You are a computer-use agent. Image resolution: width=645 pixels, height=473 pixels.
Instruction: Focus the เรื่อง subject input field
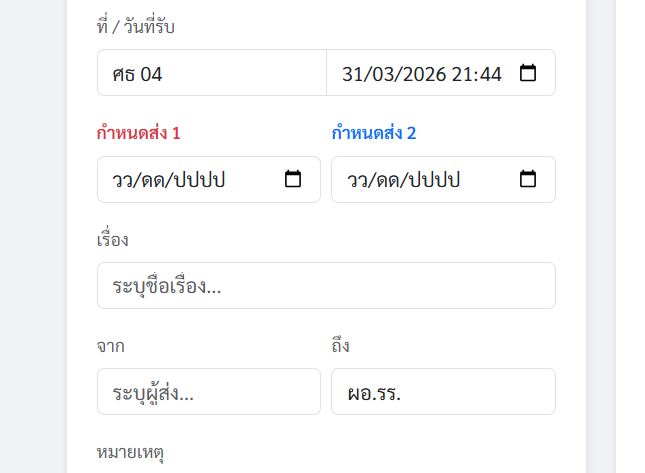(326, 286)
